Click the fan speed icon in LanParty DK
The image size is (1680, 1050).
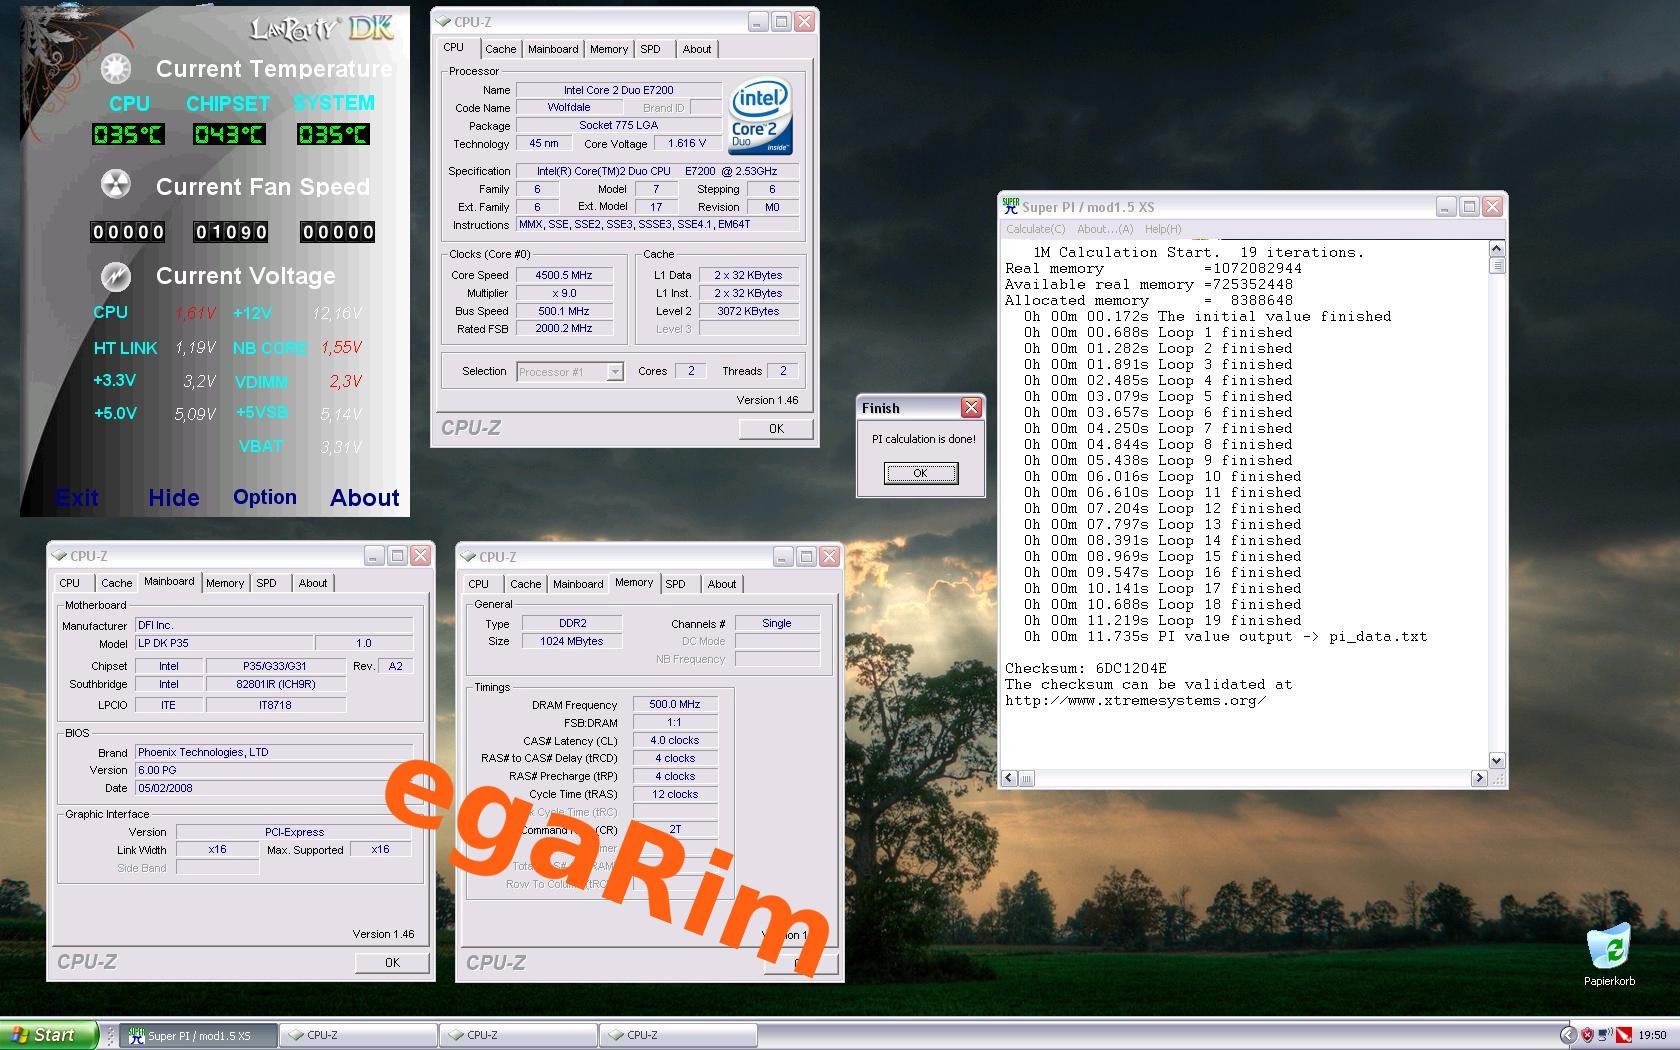(x=116, y=185)
